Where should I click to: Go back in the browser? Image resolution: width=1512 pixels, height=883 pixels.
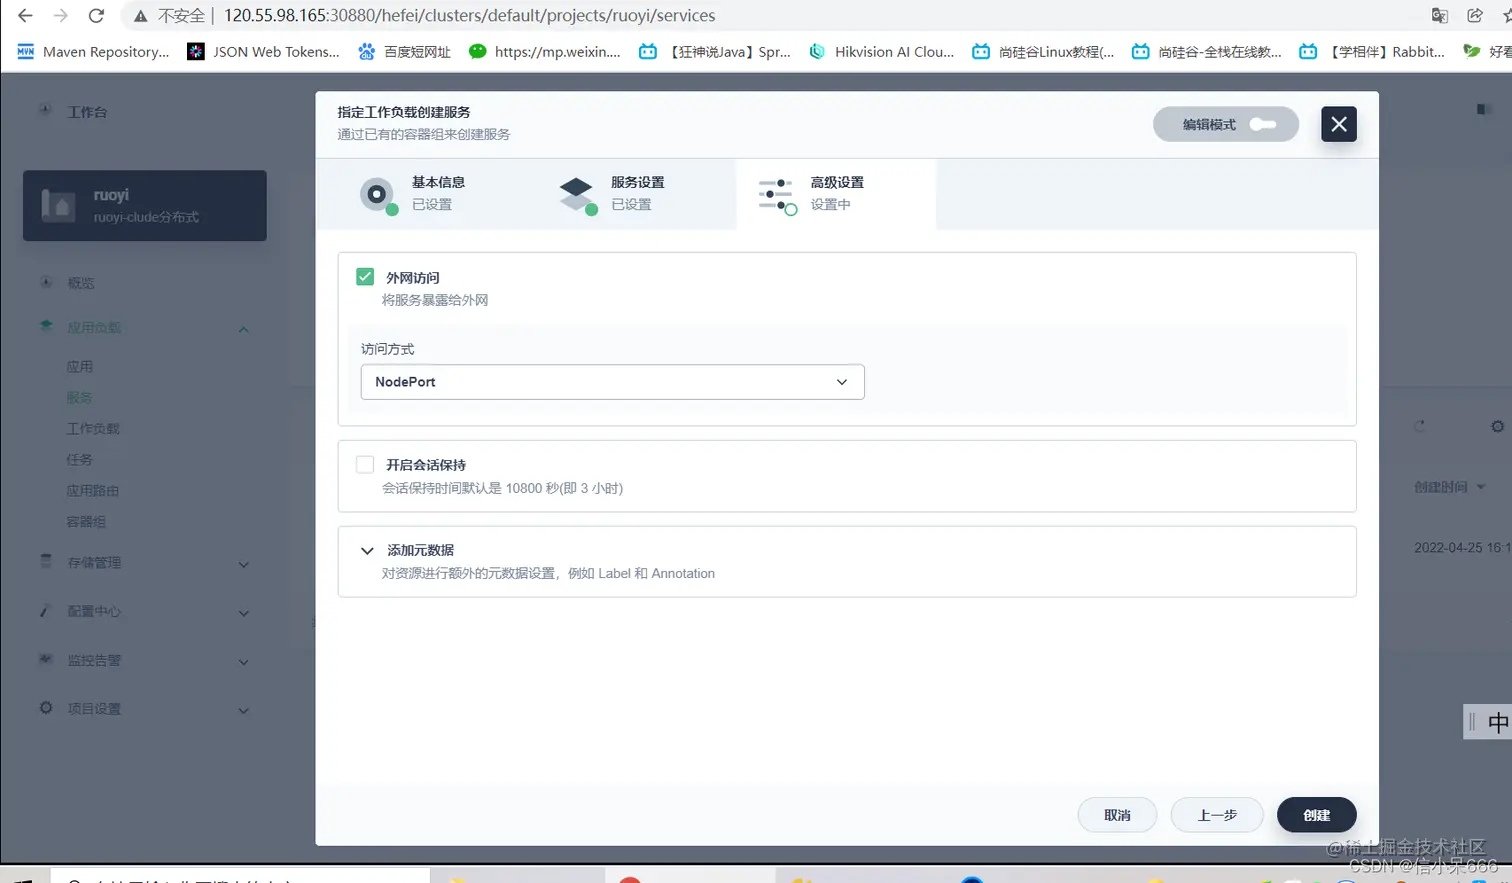(25, 16)
